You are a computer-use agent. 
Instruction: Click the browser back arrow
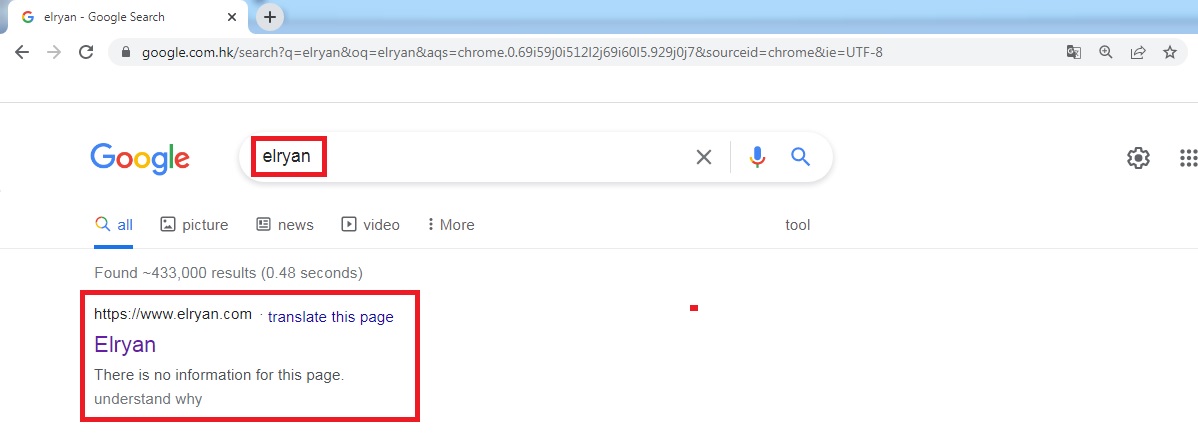pos(22,52)
